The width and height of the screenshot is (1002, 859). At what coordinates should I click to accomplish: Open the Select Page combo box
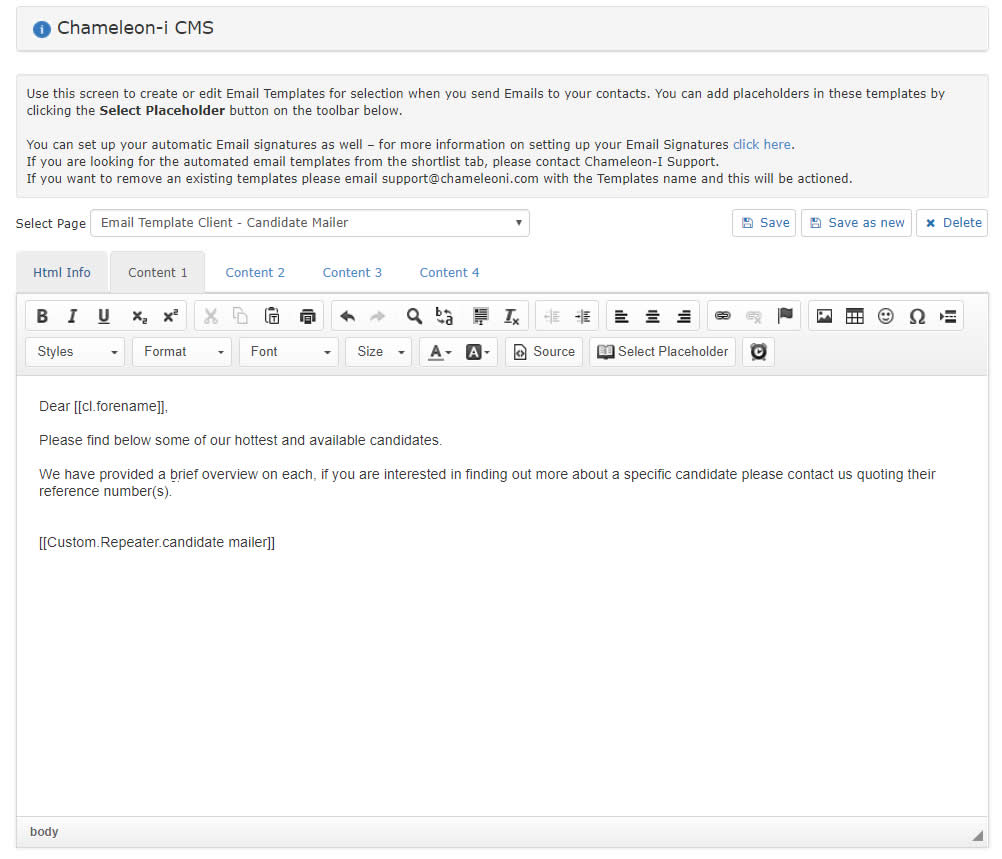click(x=310, y=223)
